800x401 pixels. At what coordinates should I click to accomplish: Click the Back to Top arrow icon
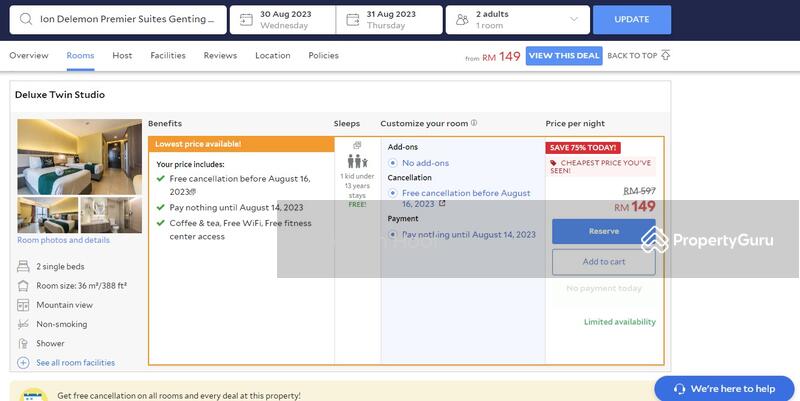coord(666,56)
